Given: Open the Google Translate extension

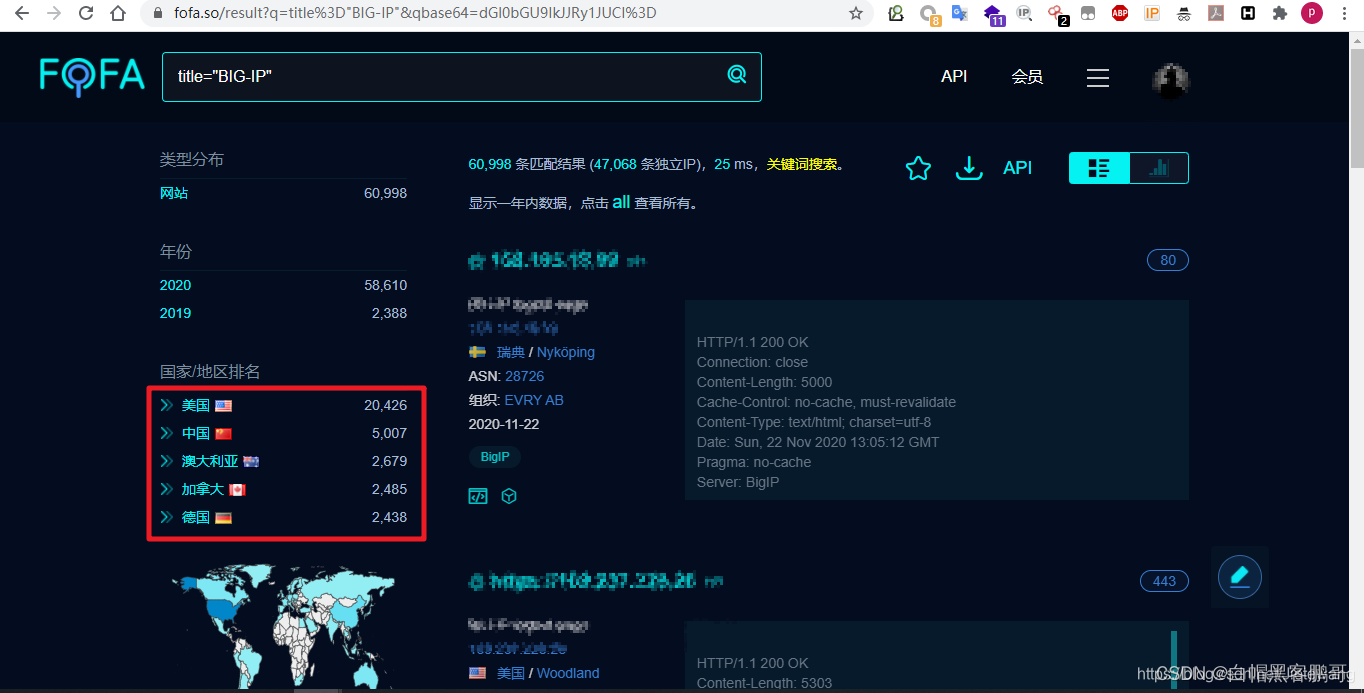Looking at the screenshot, I should 960,13.
